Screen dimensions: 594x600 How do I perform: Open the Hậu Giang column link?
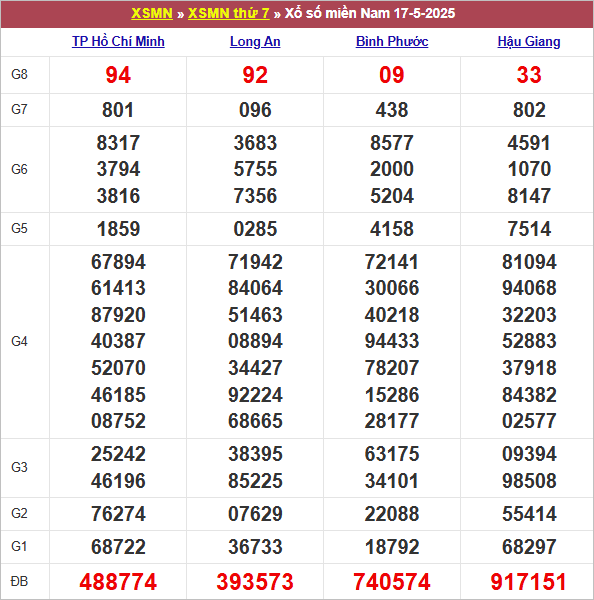(x=529, y=41)
